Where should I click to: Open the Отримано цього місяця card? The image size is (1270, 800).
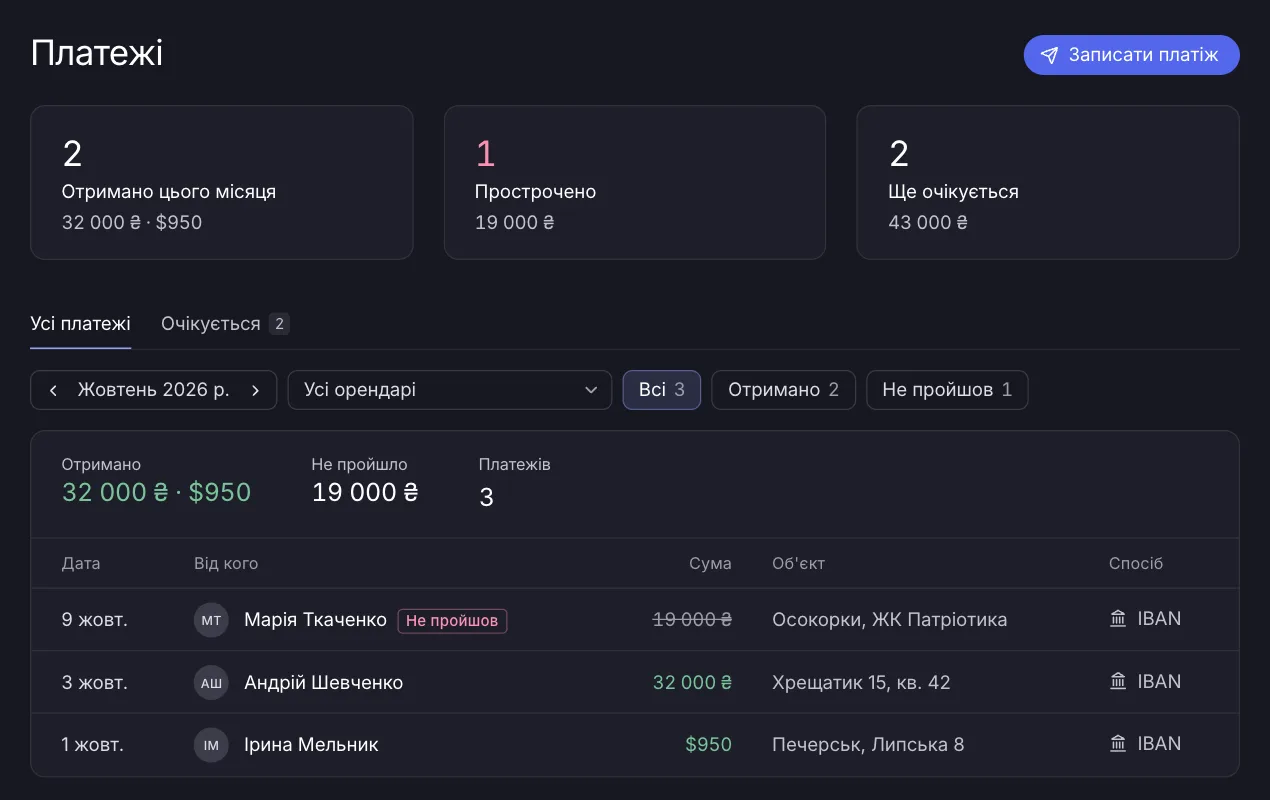tap(222, 183)
